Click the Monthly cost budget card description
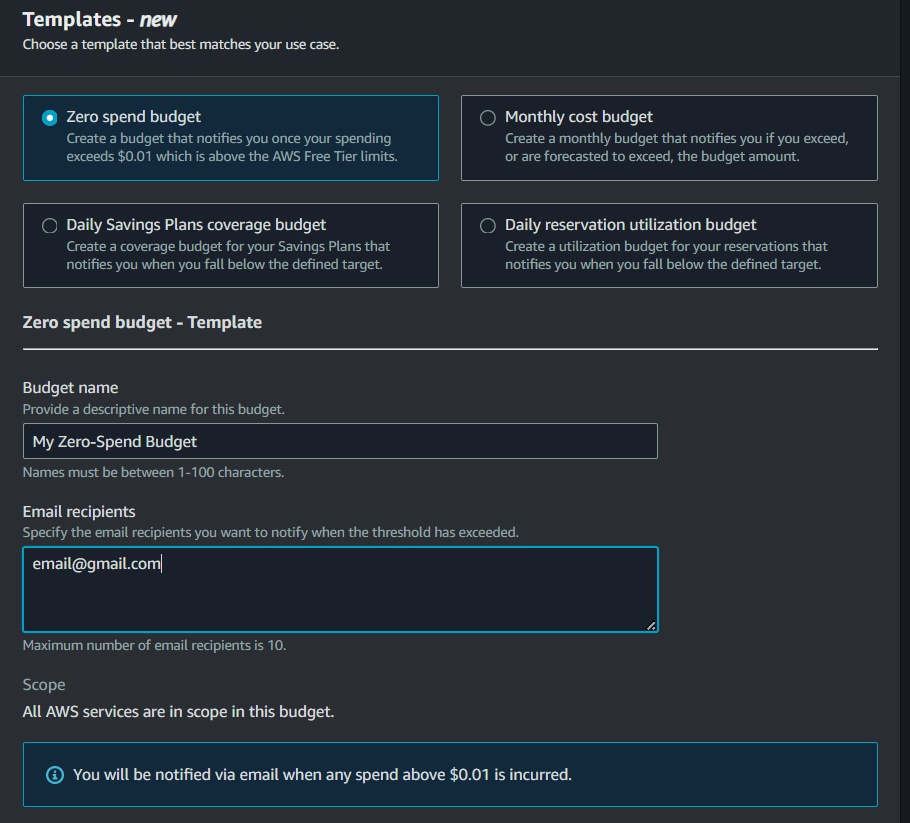The height and width of the screenshot is (823, 910). [676, 147]
